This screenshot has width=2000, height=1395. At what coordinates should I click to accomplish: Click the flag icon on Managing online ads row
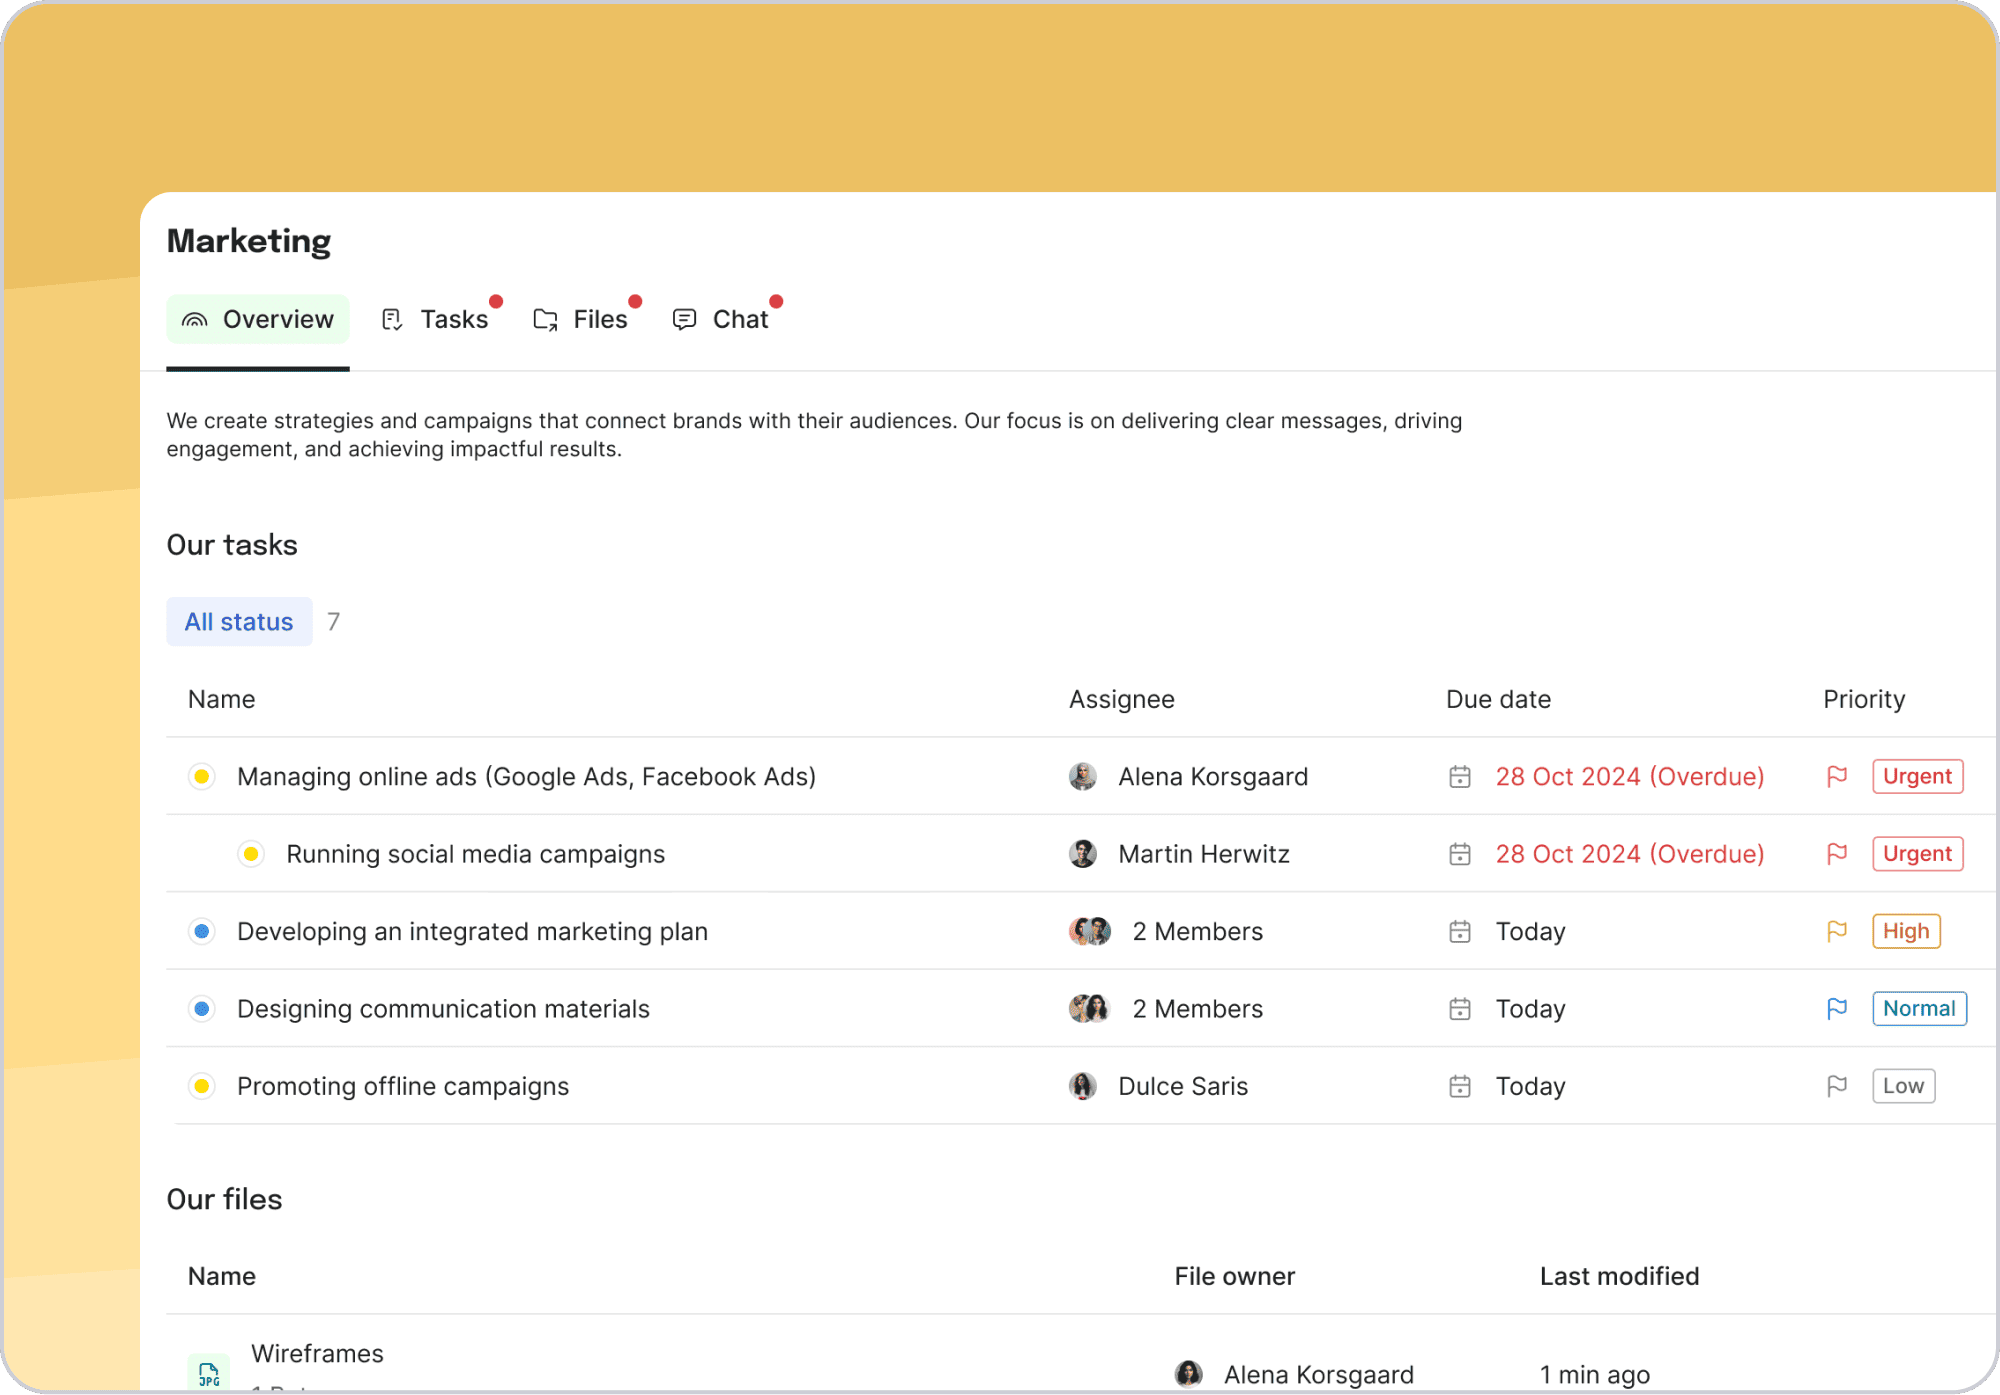[1837, 776]
